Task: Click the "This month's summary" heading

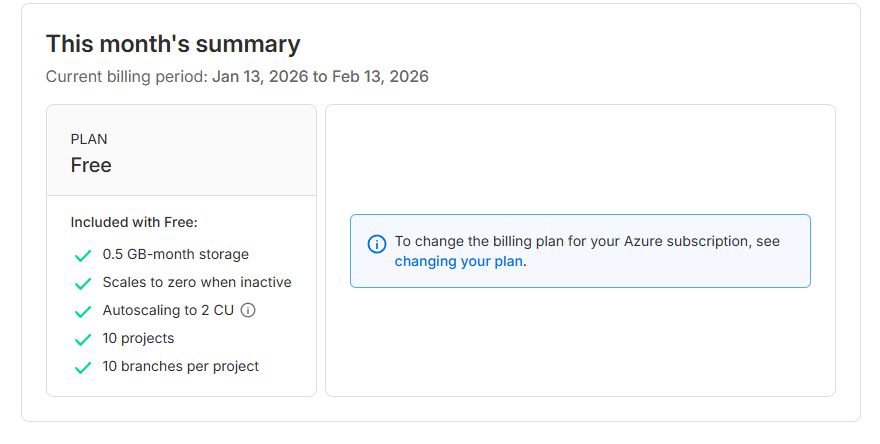Action: click(173, 44)
